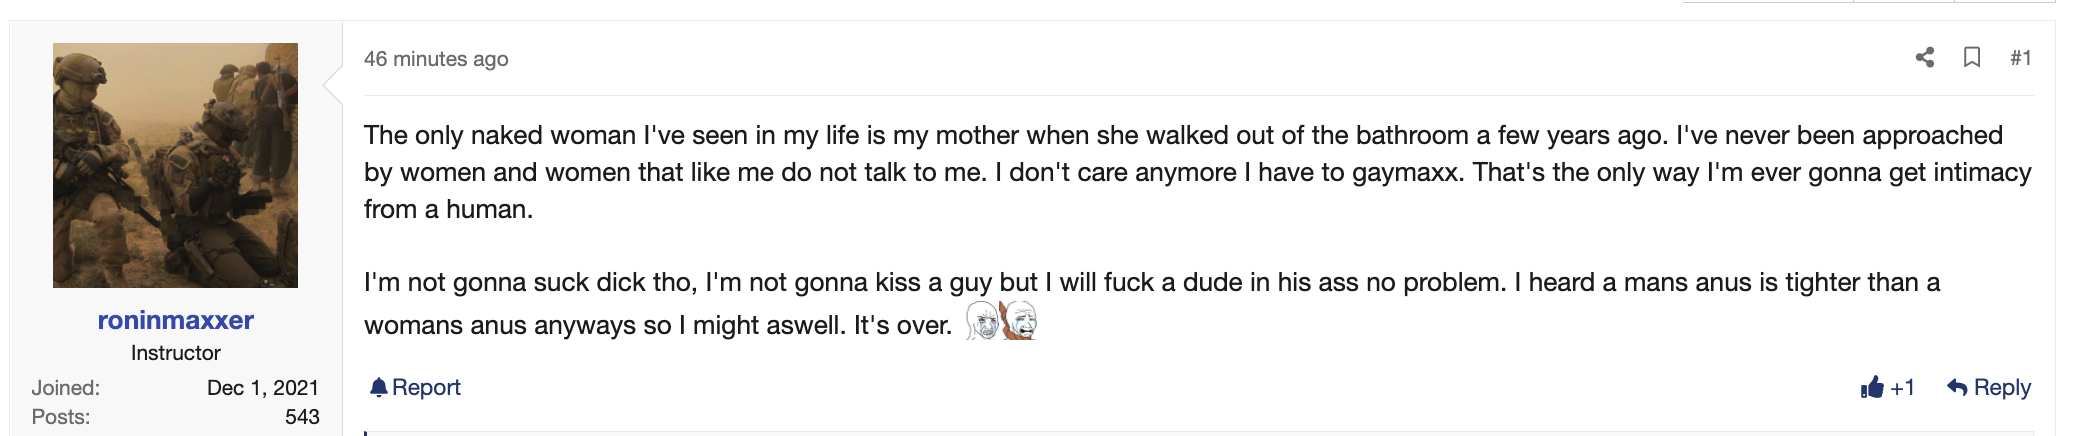The width and height of the screenshot is (2073, 436).
Task: Click the thumbs-up like icon
Action: pyautogui.click(x=1872, y=387)
